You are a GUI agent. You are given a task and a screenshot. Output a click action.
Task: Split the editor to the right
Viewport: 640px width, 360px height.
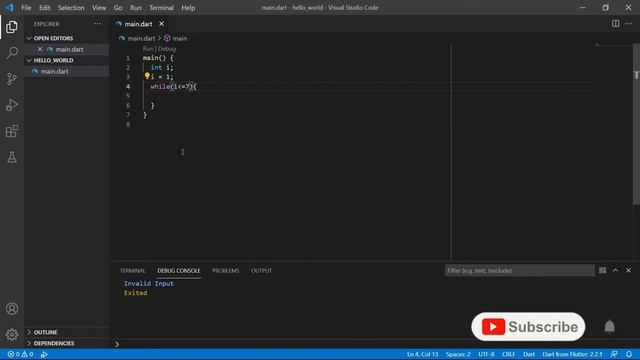(615, 24)
